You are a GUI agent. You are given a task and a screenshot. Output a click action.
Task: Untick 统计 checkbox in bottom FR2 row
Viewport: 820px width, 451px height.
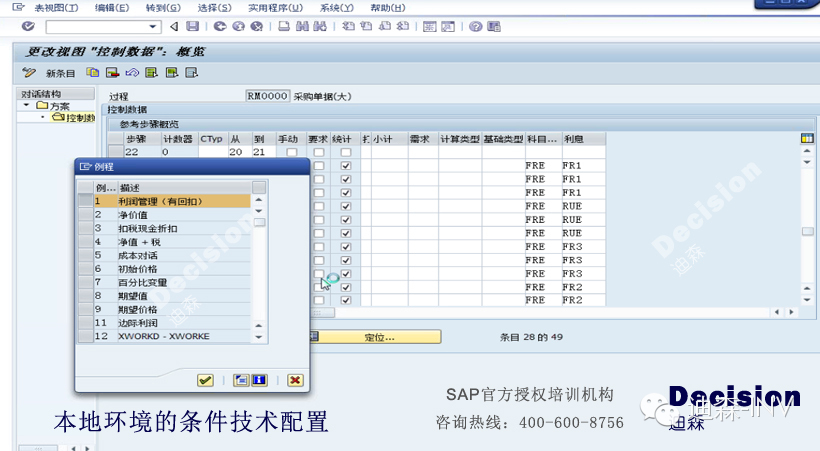(346, 300)
